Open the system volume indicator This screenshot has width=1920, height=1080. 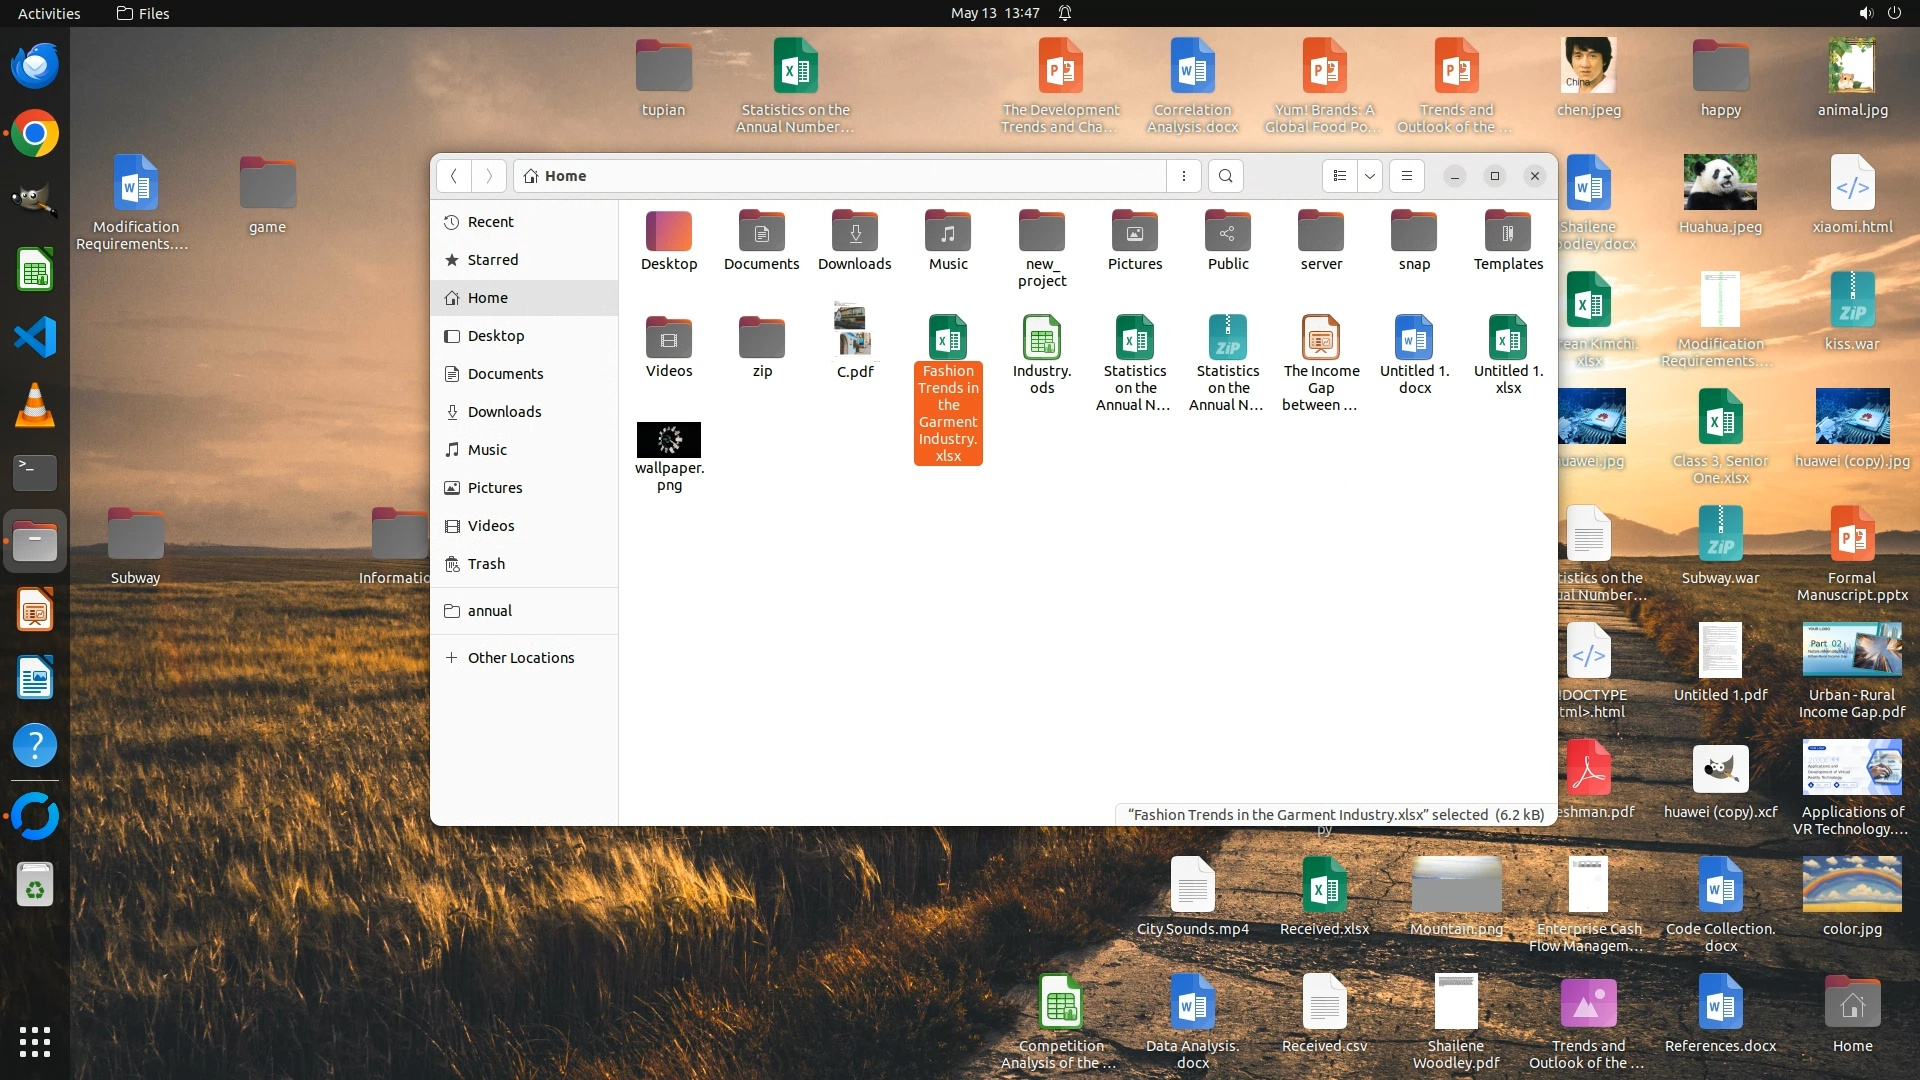[x=1865, y=13]
